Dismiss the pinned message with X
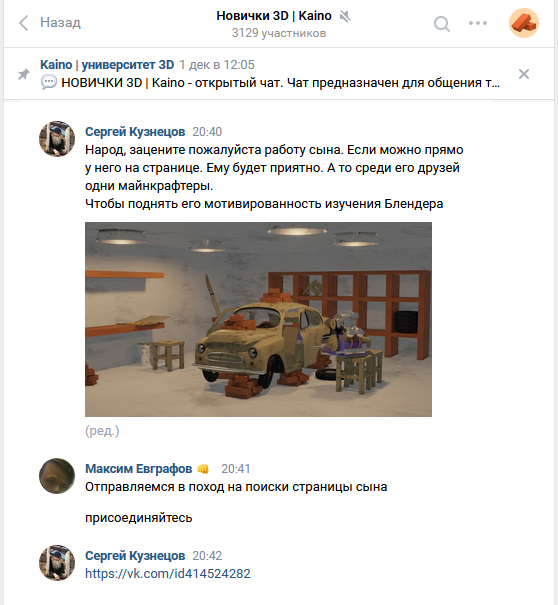This screenshot has width=558, height=605. pos(524,74)
